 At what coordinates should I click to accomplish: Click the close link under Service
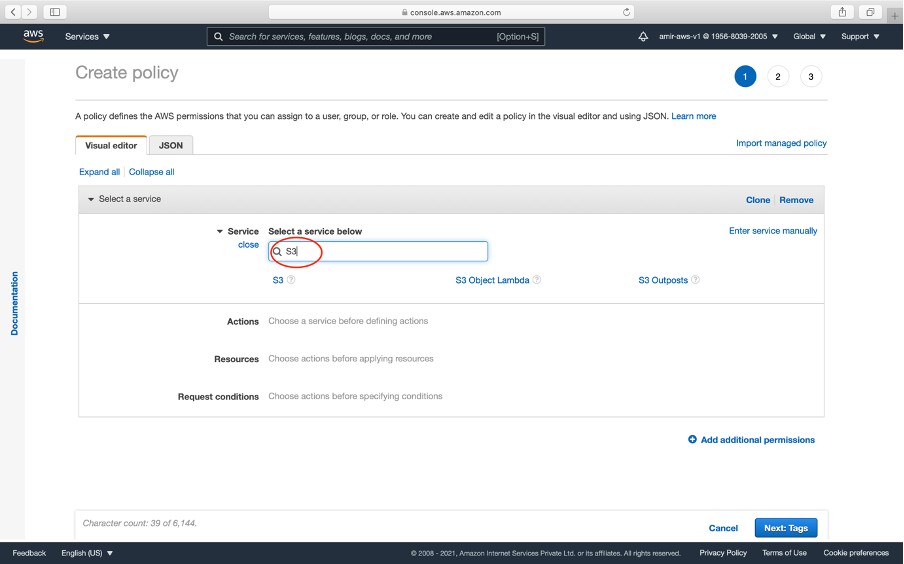(x=248, y=245)
